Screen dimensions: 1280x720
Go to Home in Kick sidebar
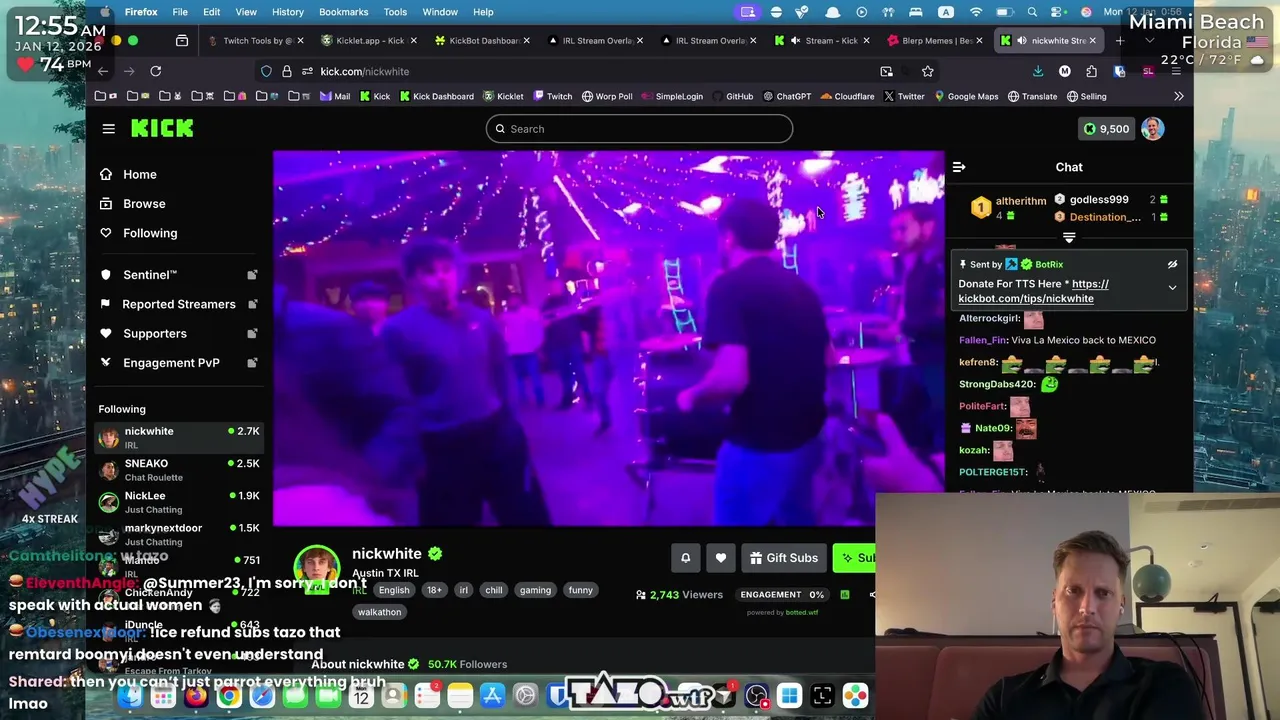(140, 174)
